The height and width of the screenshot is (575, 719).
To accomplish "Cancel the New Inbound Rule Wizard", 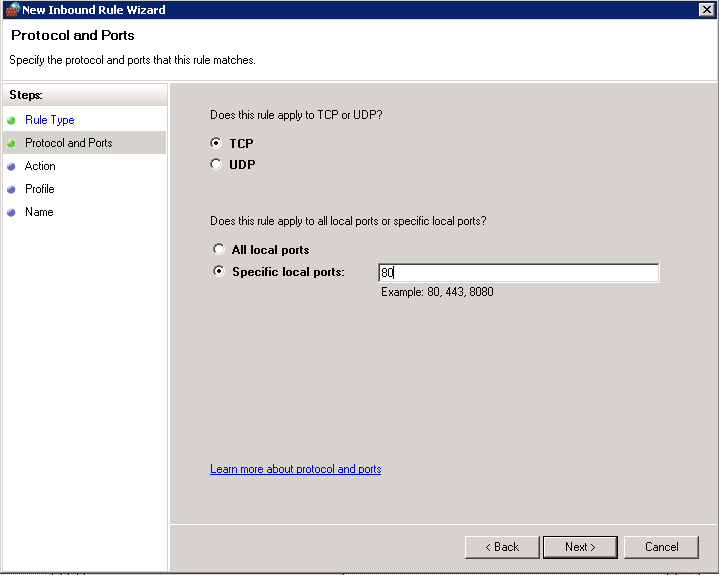I will pyautogui.click(x=661, y=547).
